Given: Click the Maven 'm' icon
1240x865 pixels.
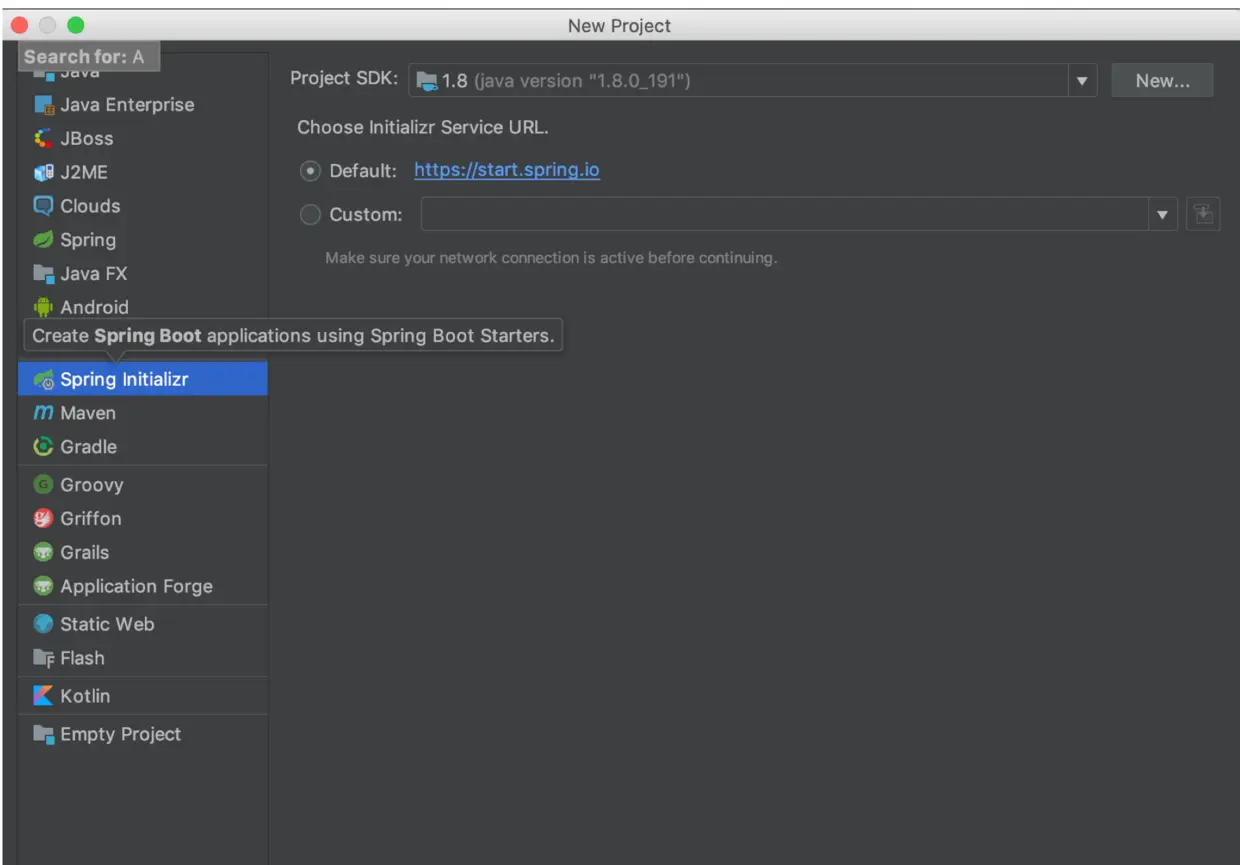Looking at the screenshot, I should pyautogui.click(x=43, y=413).
